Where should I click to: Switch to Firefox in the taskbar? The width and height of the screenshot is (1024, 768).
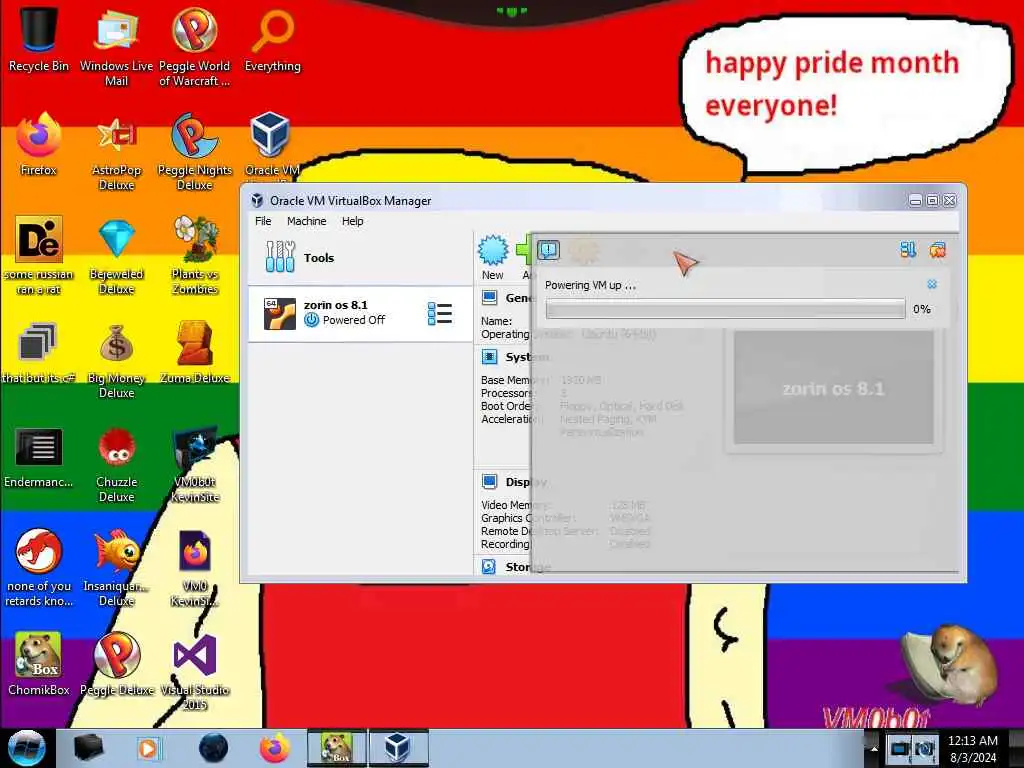tap(275, 748)
